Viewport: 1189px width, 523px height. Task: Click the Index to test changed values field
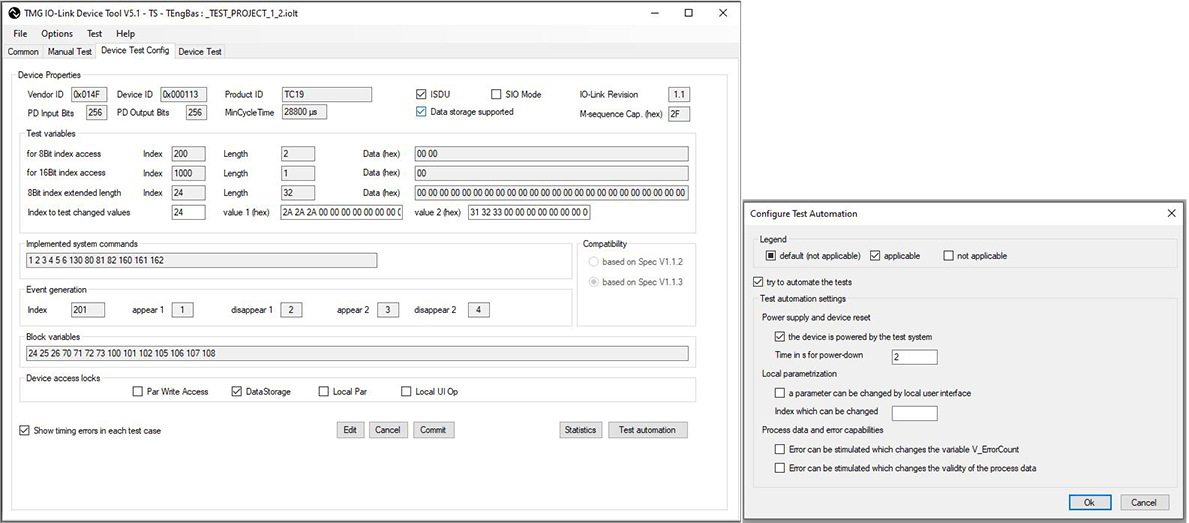click(188, 212)
